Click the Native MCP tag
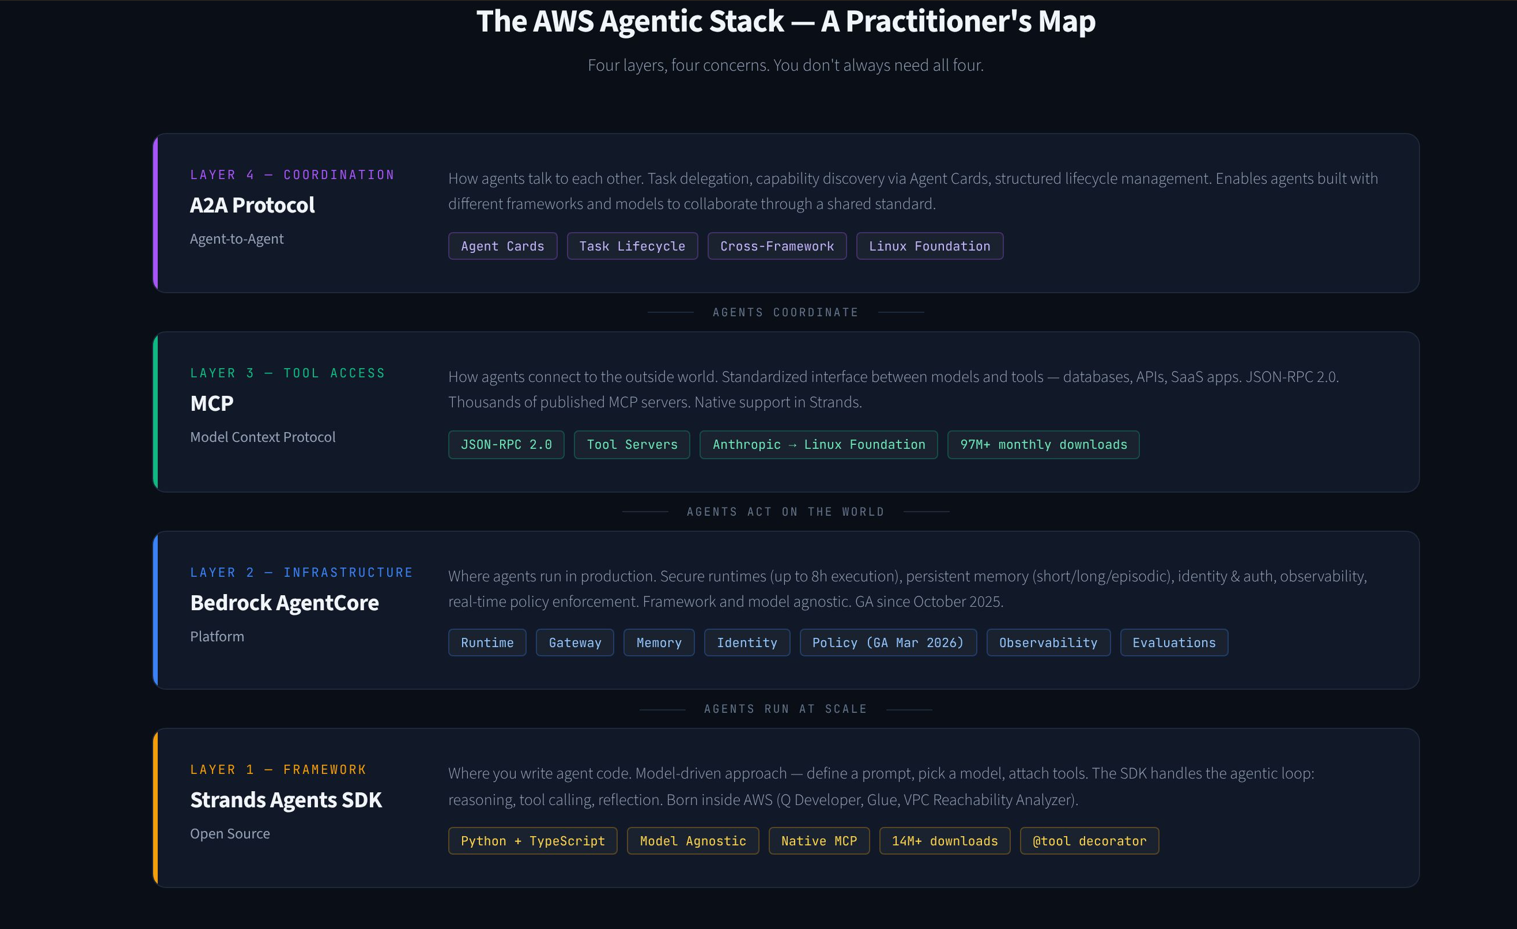Viewport: 1517px width, 929px height. (x=819, y=841)
